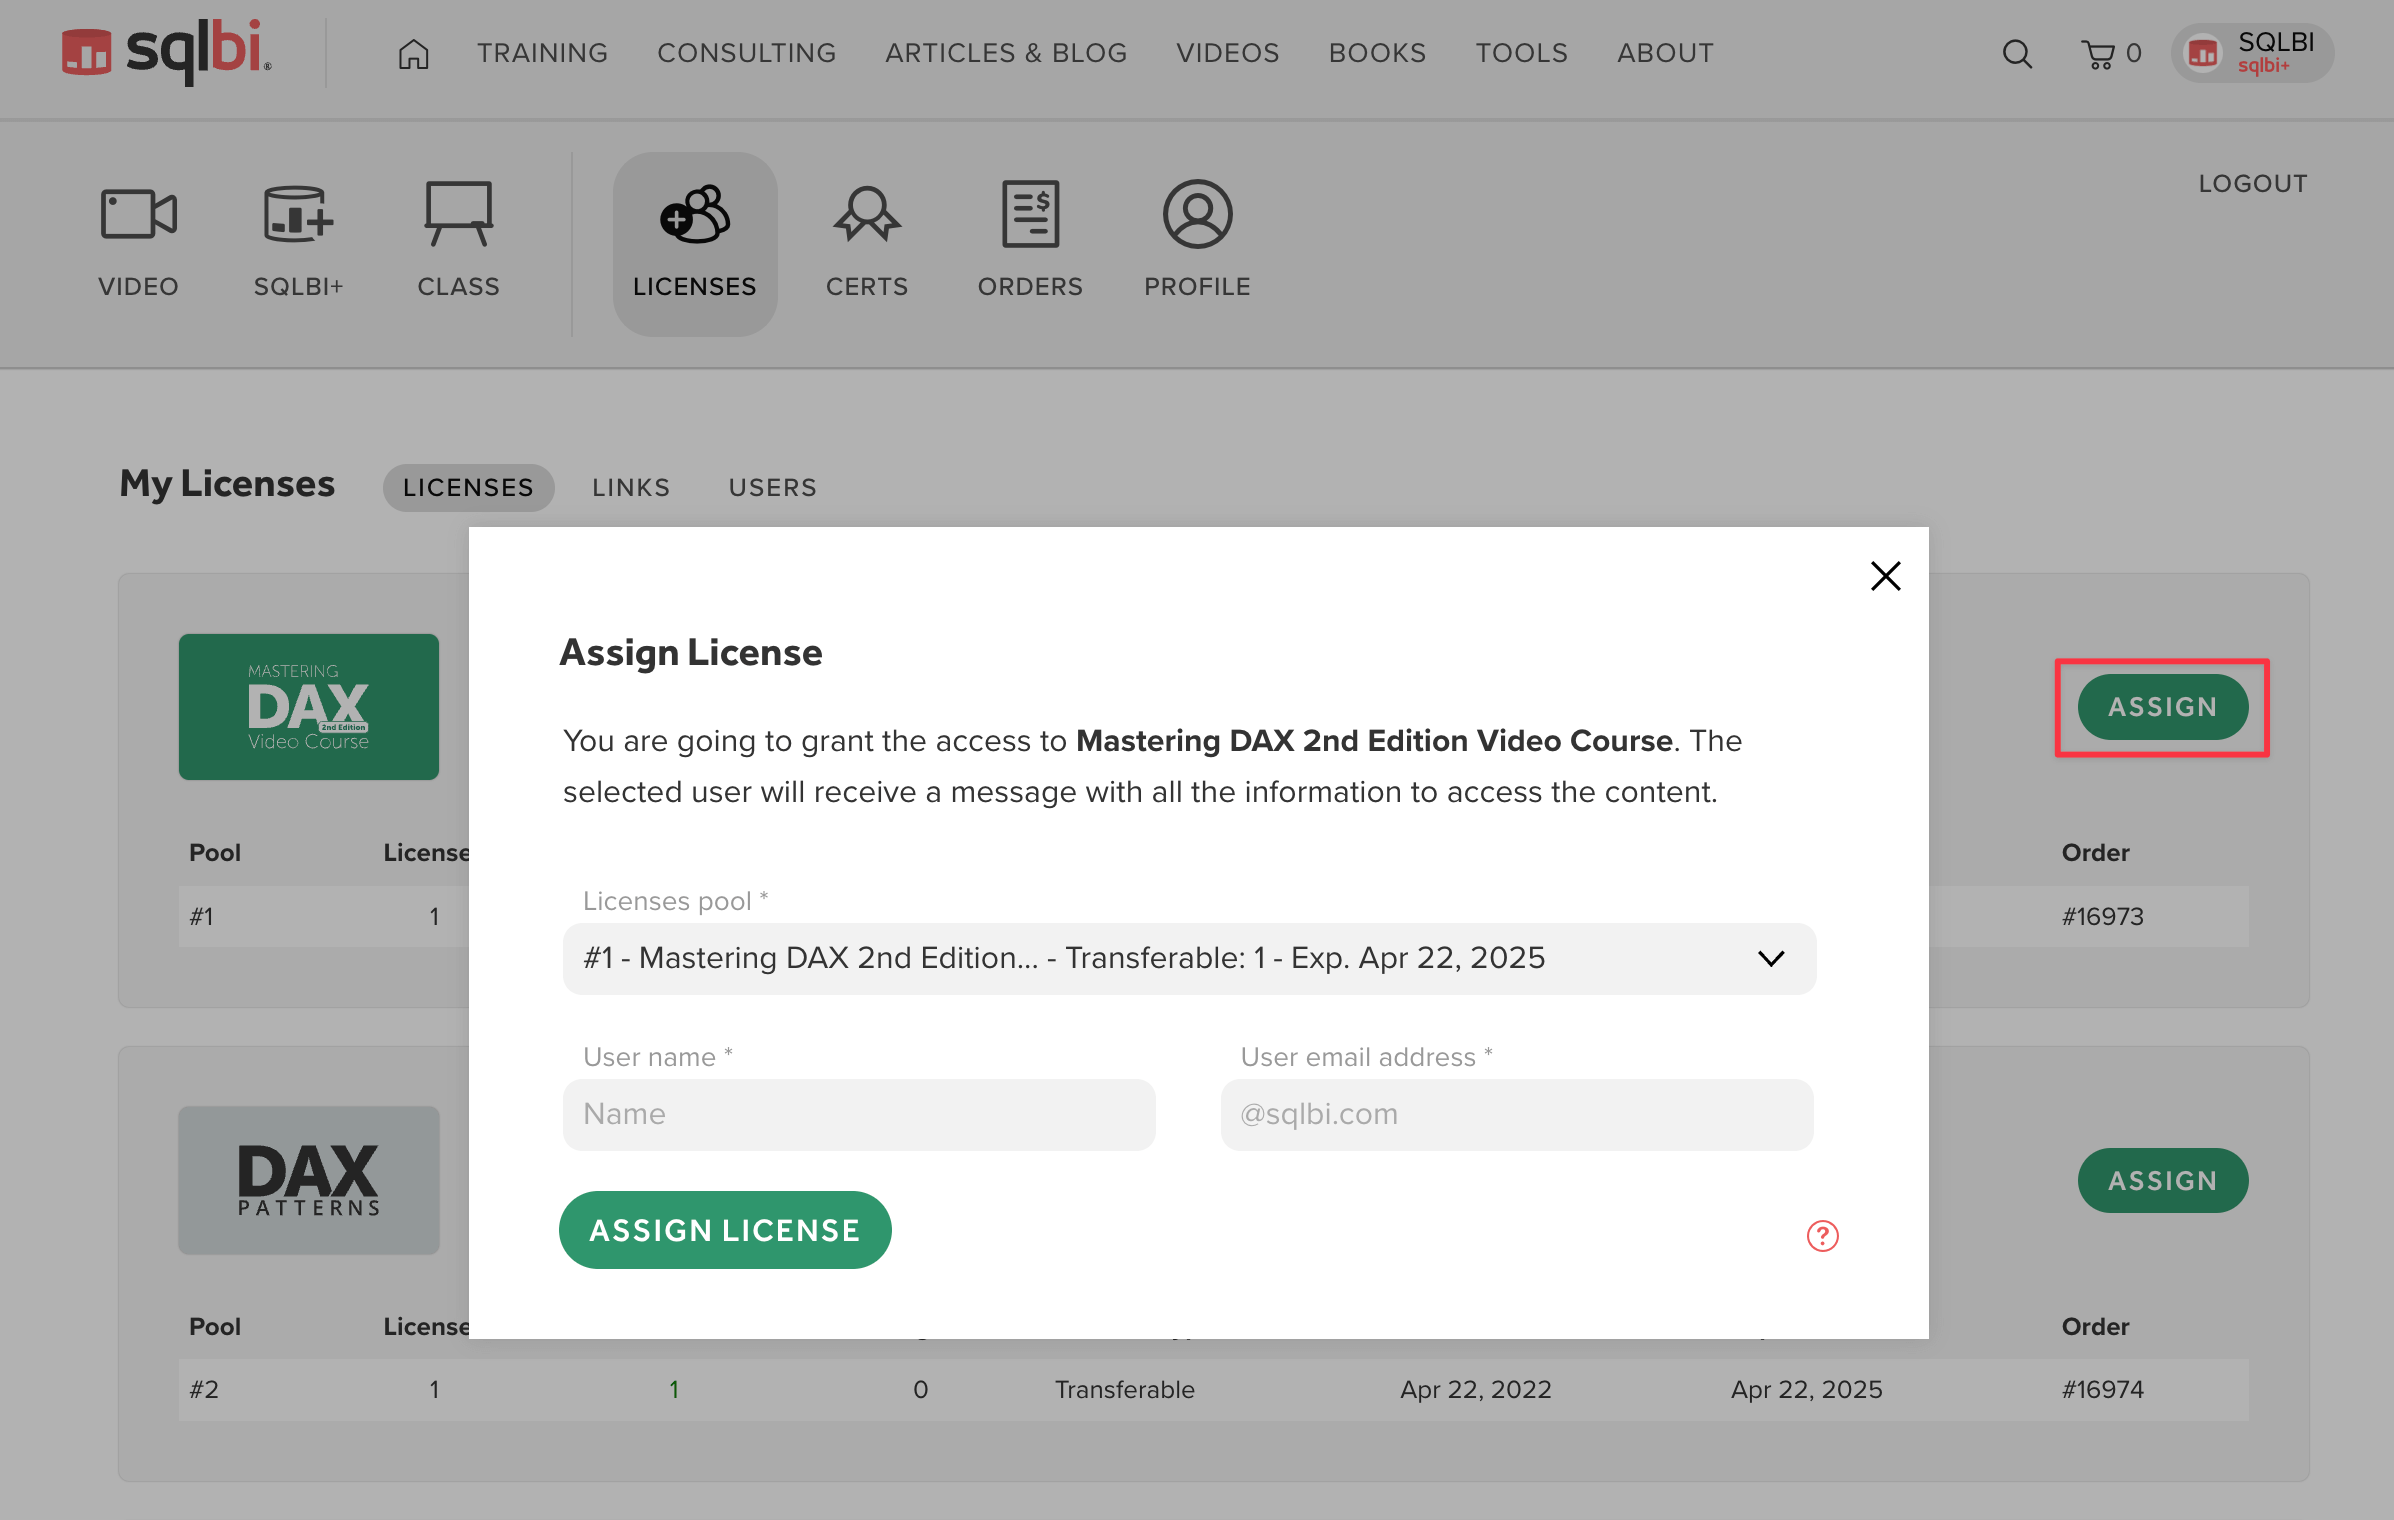Switch to the Licenses sub-tab
The height and width of the screenshot is (1520, 2394).
[468, 488]
